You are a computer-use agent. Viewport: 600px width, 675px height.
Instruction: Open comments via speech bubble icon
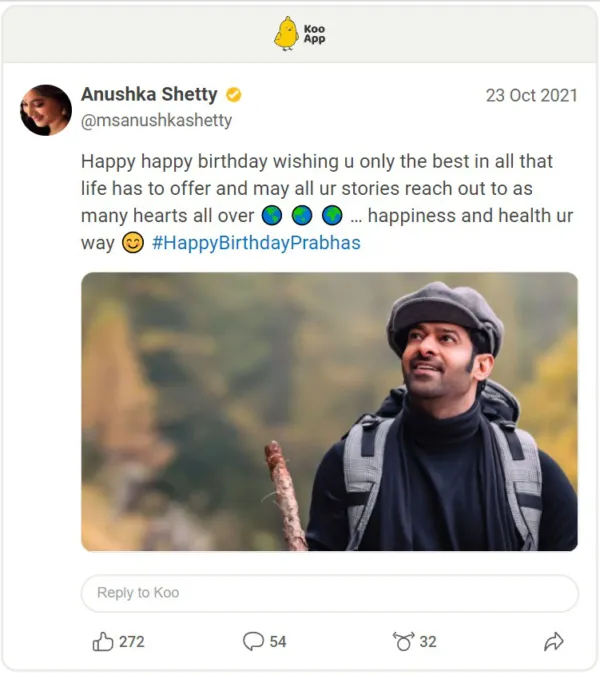coord(254,642)
